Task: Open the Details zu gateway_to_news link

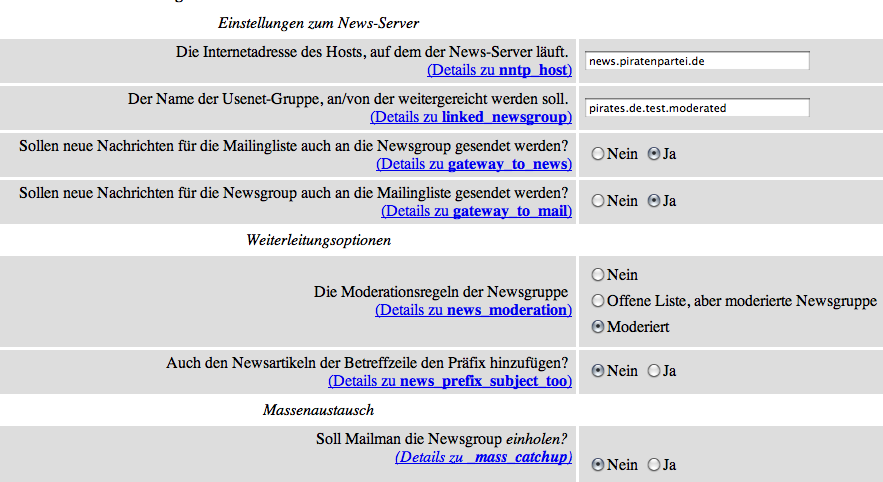Action: click(474, 164)
